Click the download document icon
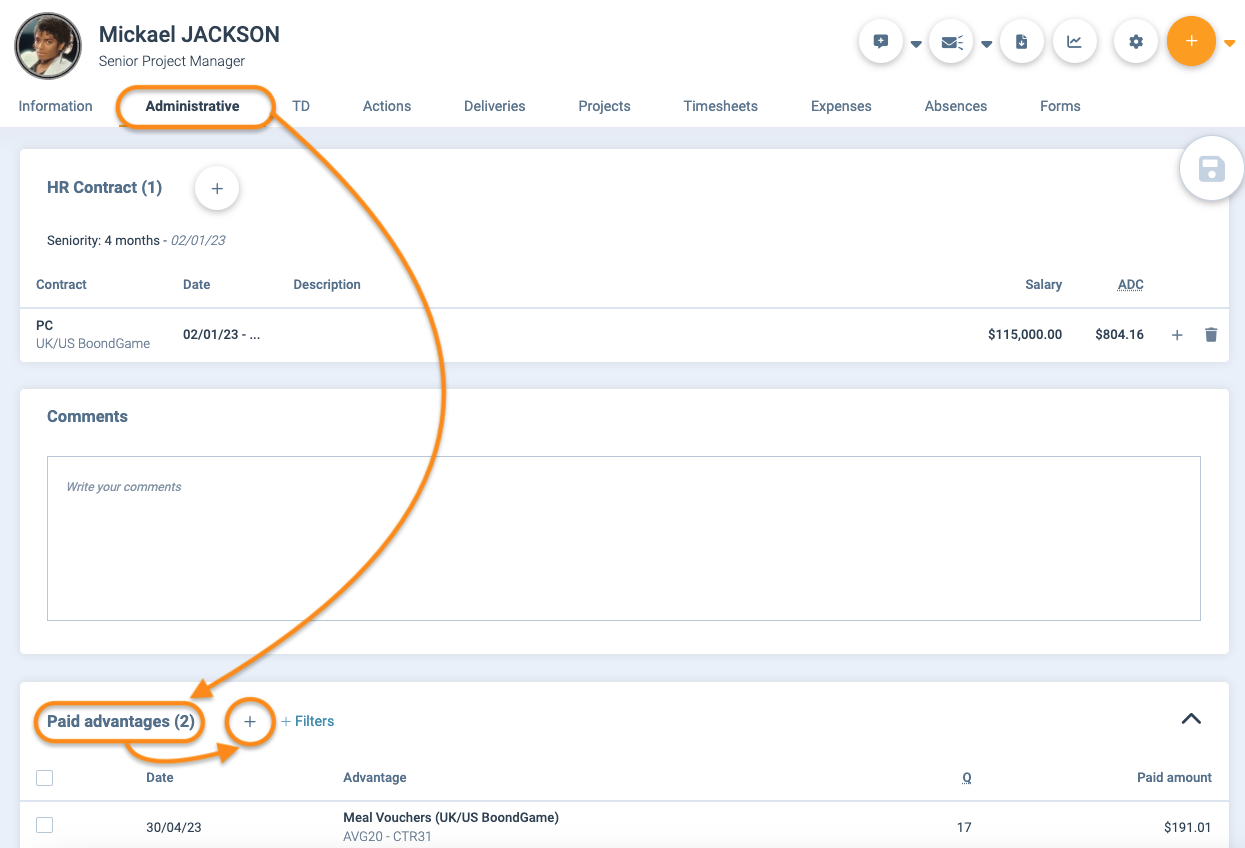Screen dimensions: 1245x848 (x=1021, y=42)
